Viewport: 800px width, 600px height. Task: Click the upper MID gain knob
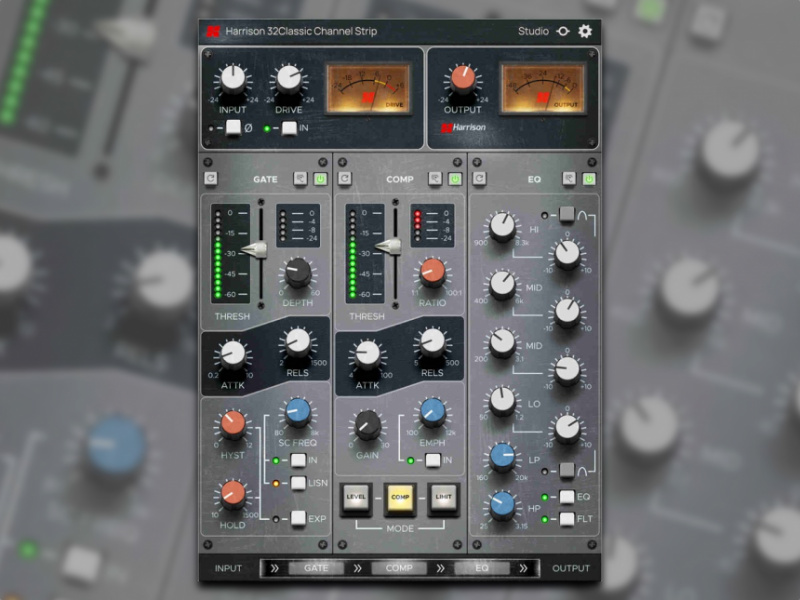point(567,312)
